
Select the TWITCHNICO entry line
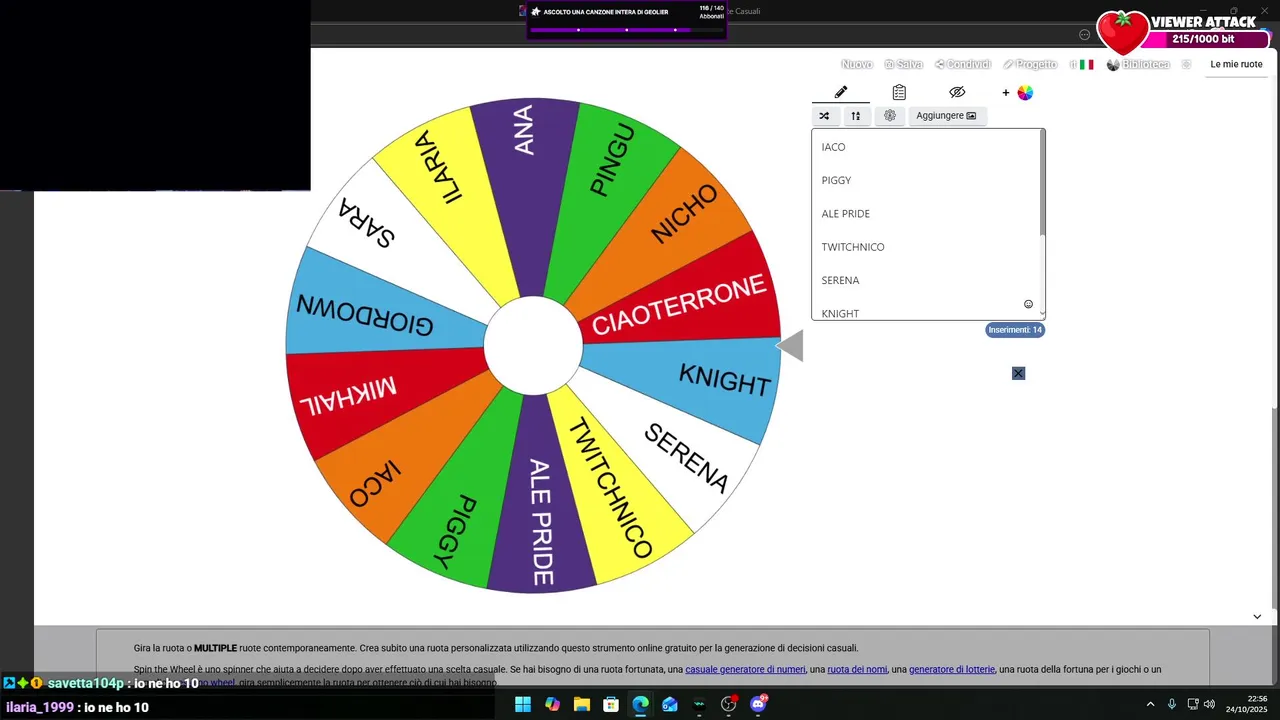pos(853,247)
